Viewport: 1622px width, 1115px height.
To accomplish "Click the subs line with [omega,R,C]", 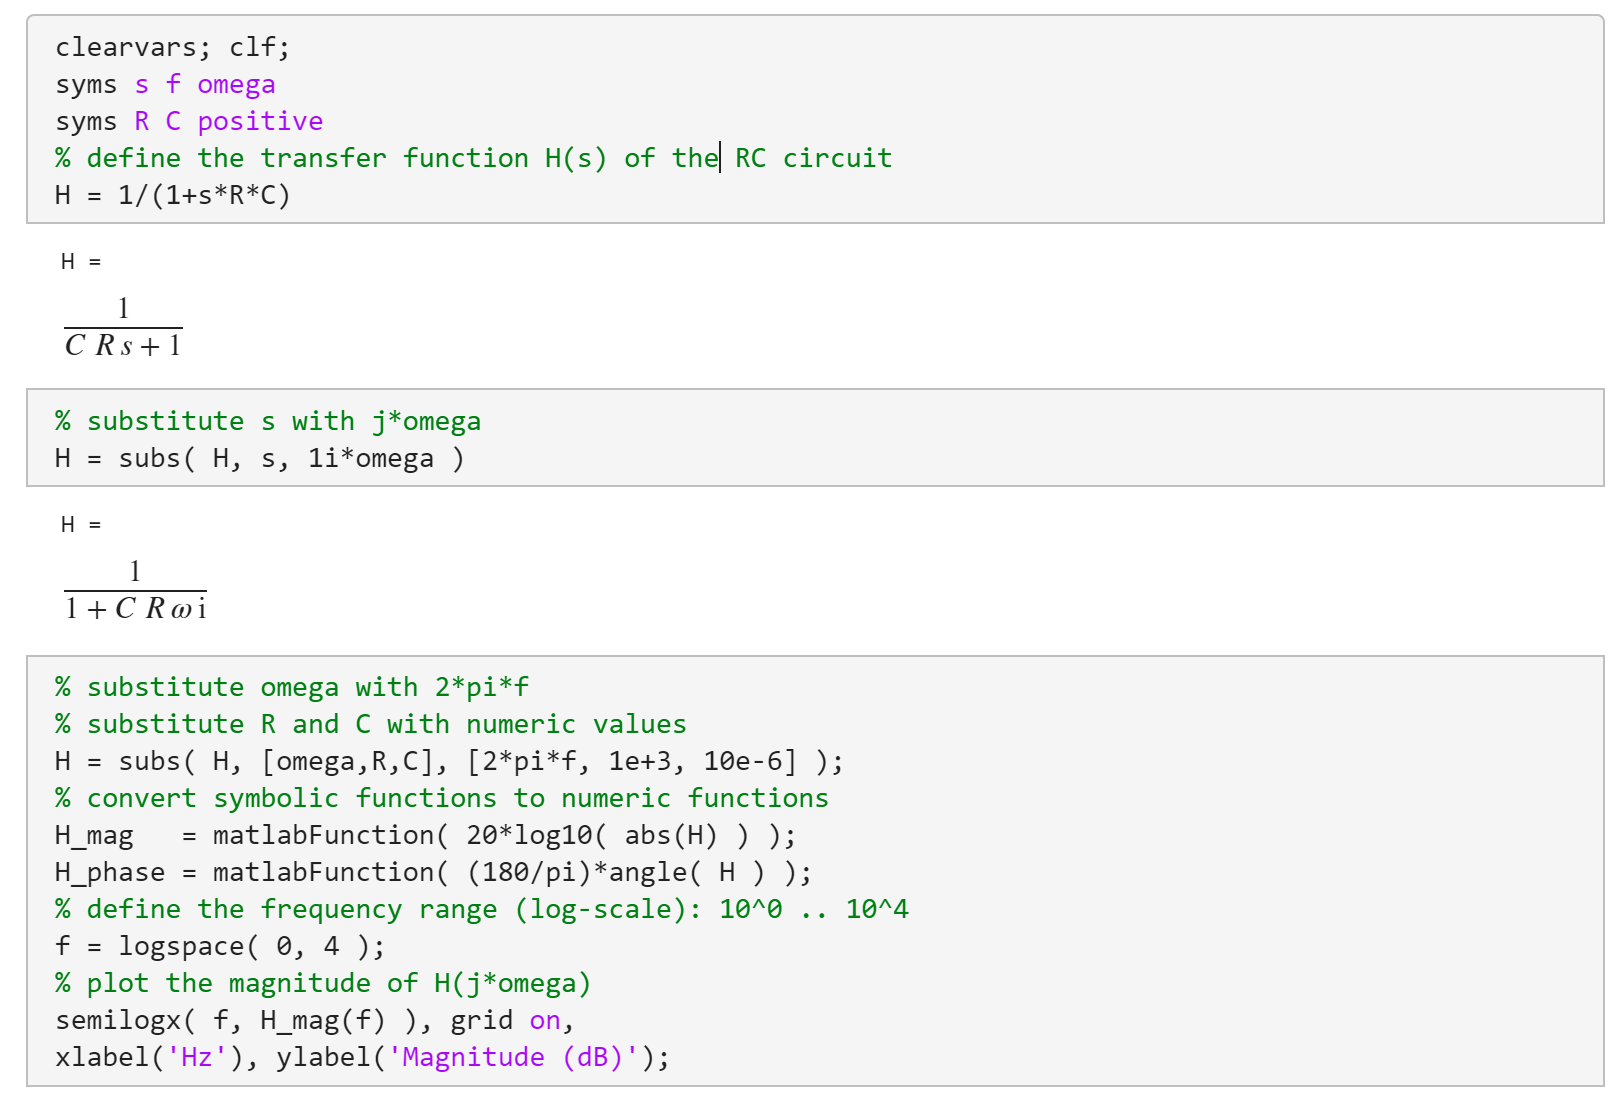I will [449, 762].
